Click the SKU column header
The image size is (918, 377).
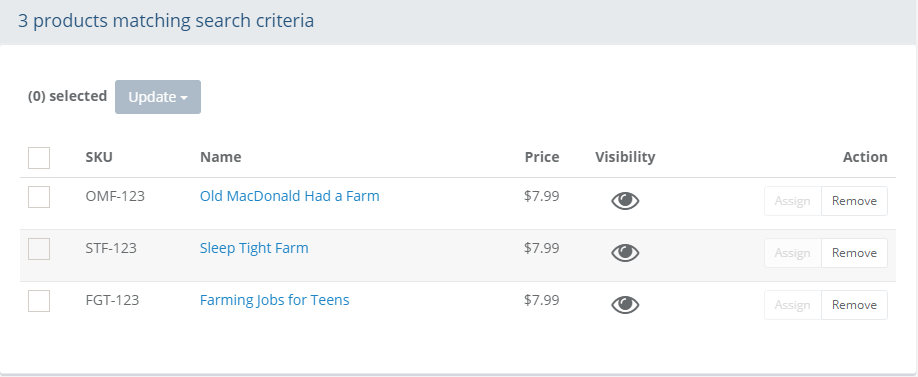point(99,157)
